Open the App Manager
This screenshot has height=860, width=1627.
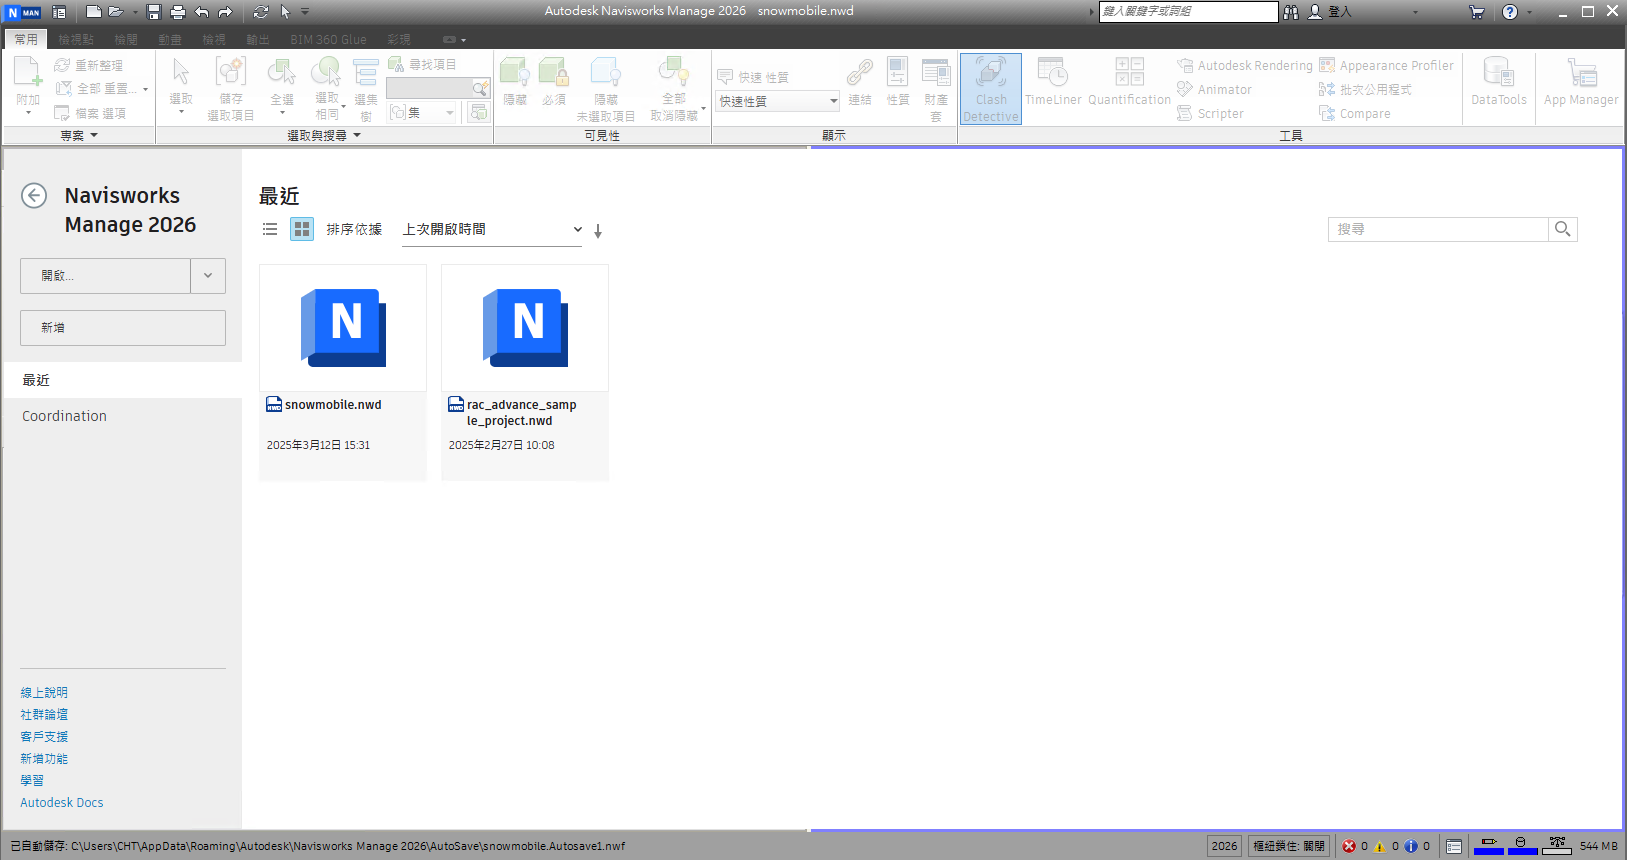tap(1581, 82)
